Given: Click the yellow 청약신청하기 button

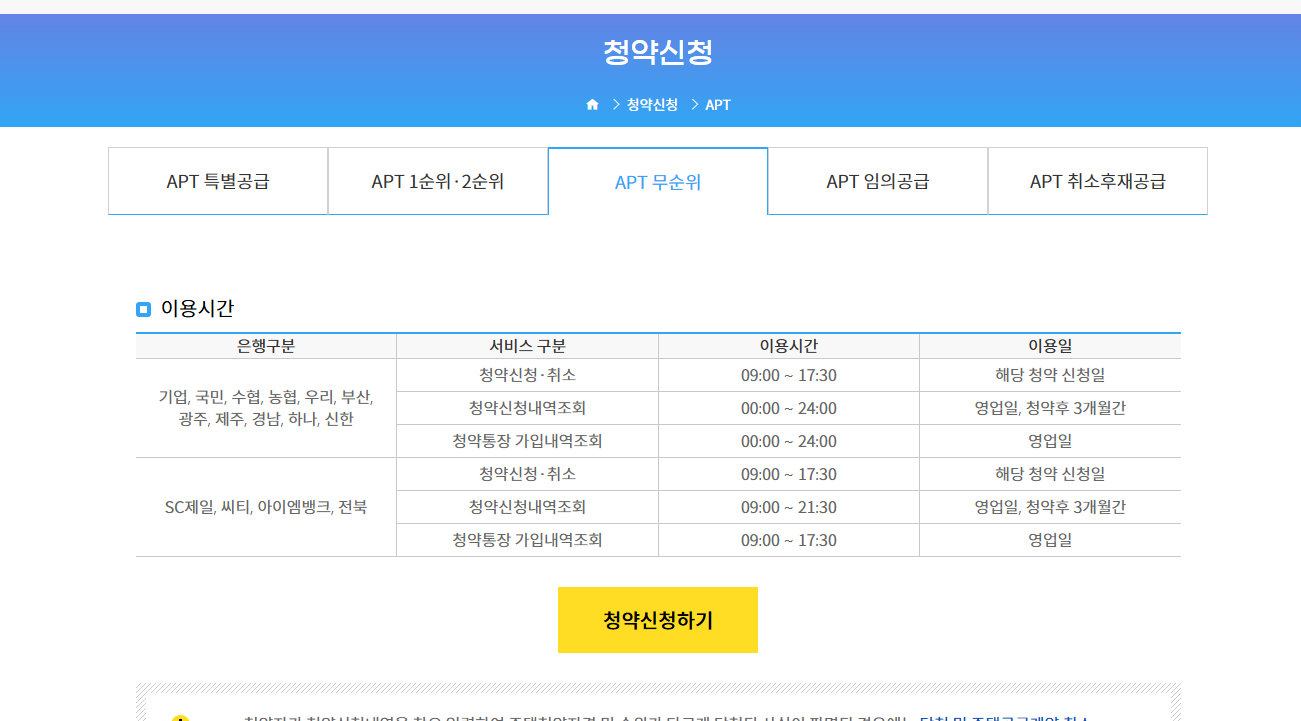Looking at the screenshot, I should click(x=657, y=620).
